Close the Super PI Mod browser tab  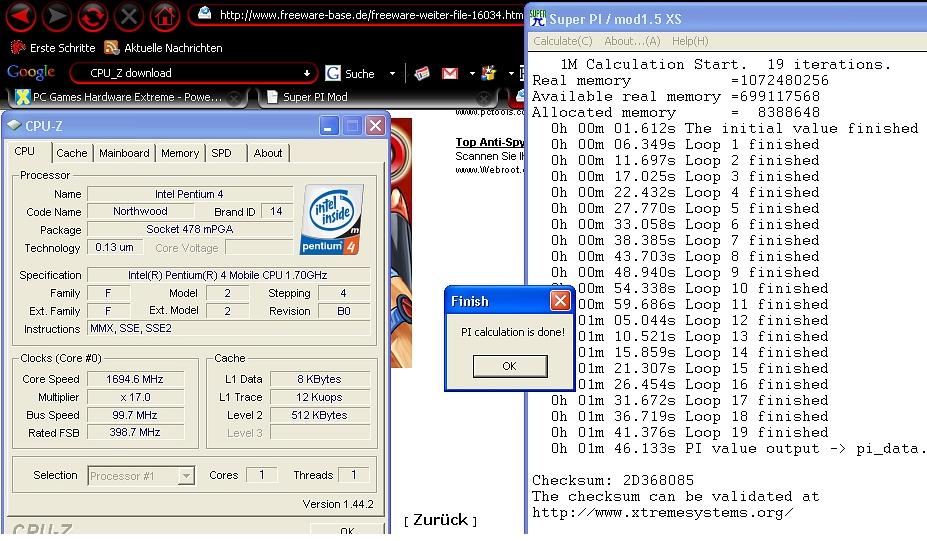click(x=484, y=98)
